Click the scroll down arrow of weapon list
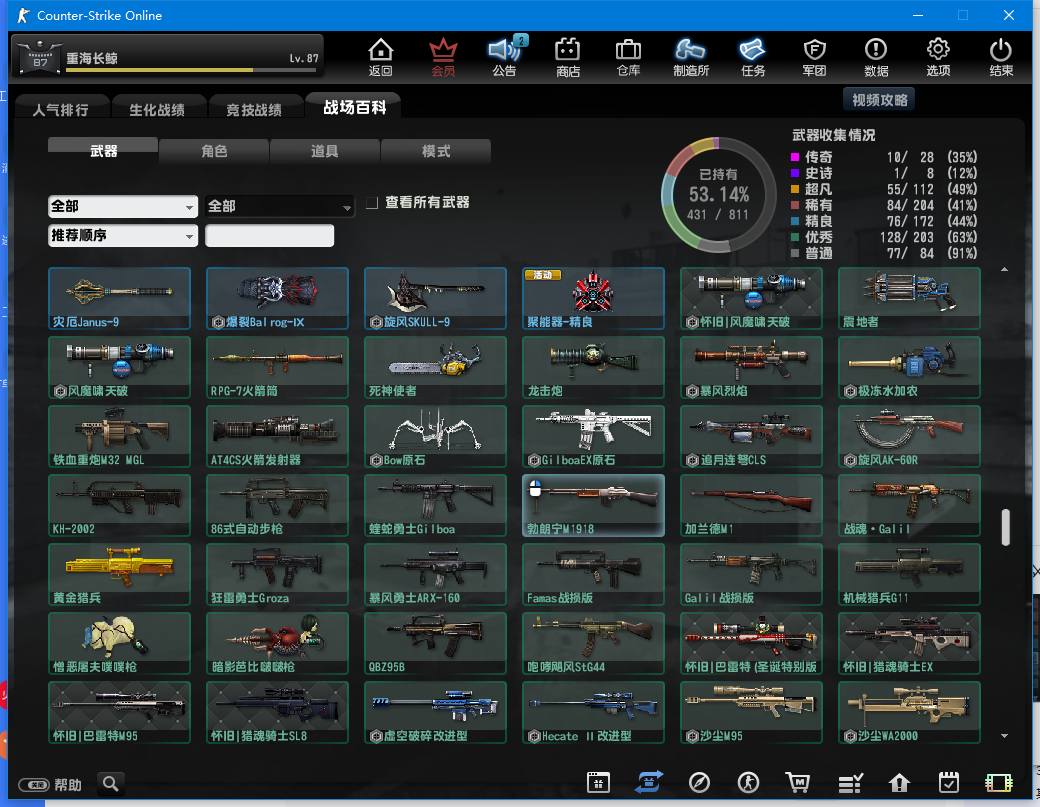Screen dimensions: 1040x807 pyautogui.click(x=1005, y=735)
